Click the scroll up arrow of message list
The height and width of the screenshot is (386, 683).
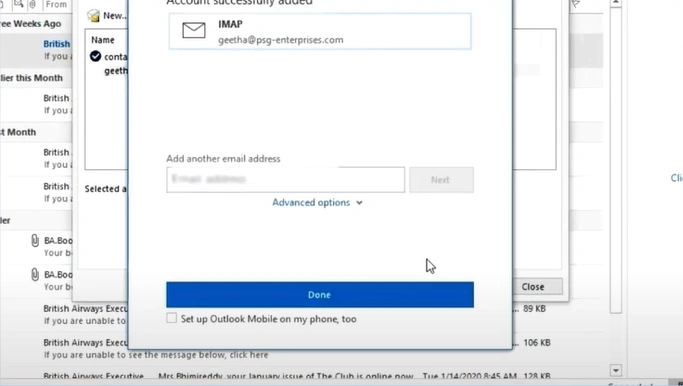[x=615, y=3]
